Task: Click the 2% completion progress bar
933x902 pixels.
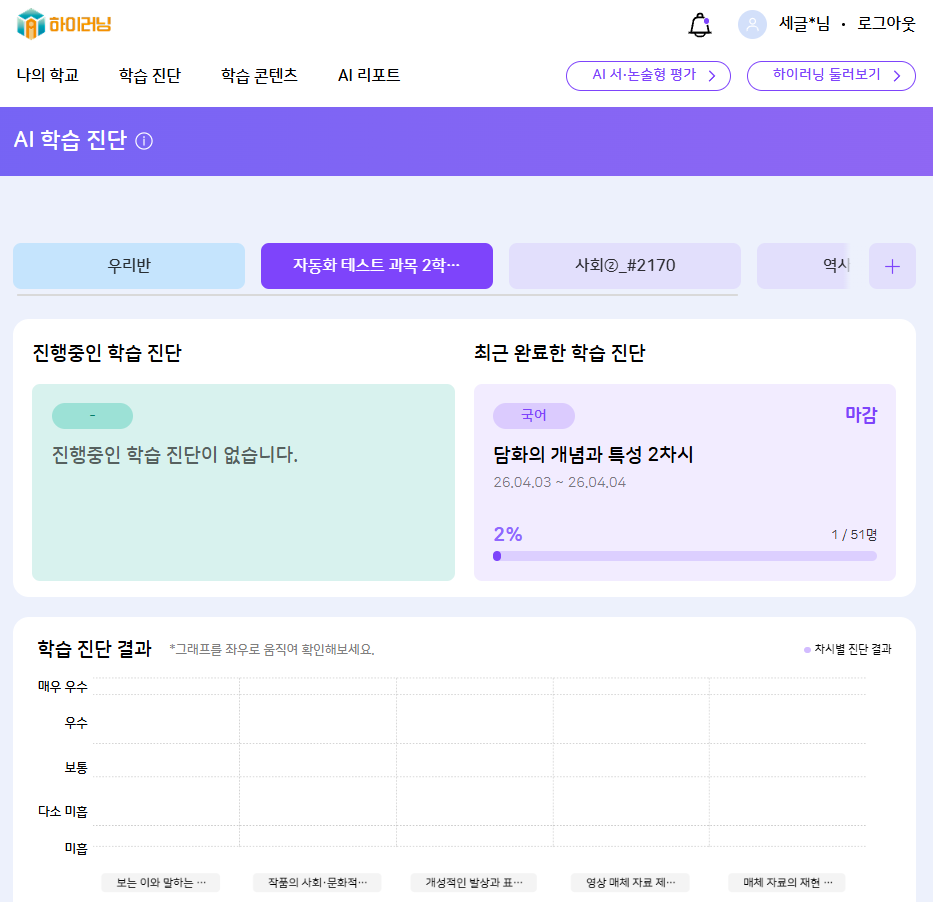Action: (x=685, y=556)
